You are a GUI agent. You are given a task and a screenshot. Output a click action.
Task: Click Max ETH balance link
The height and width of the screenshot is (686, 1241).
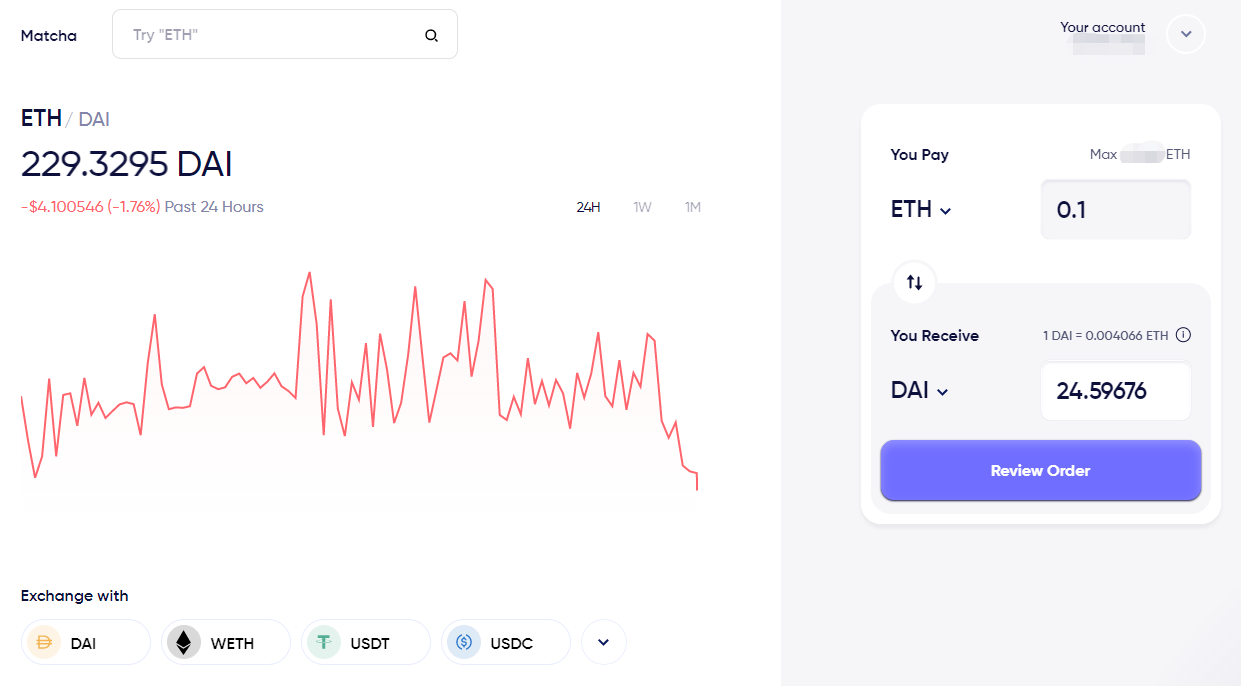pyautogui.click(x=1140, y=155)
